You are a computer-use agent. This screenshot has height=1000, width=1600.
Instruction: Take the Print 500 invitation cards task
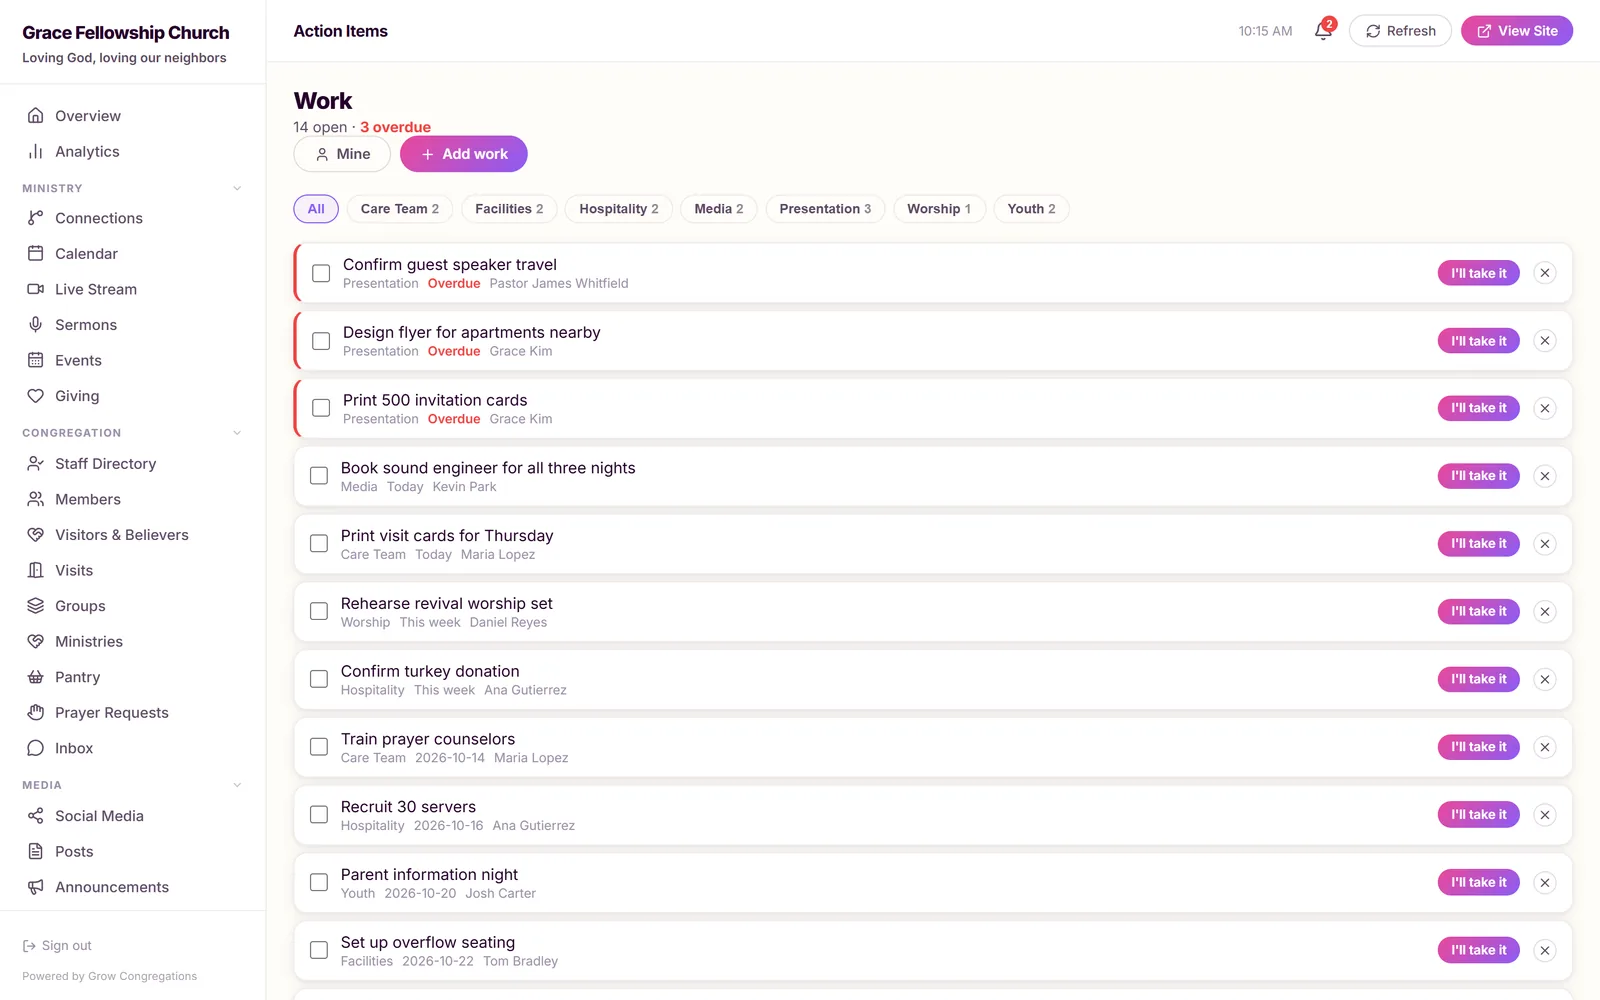1478,408
